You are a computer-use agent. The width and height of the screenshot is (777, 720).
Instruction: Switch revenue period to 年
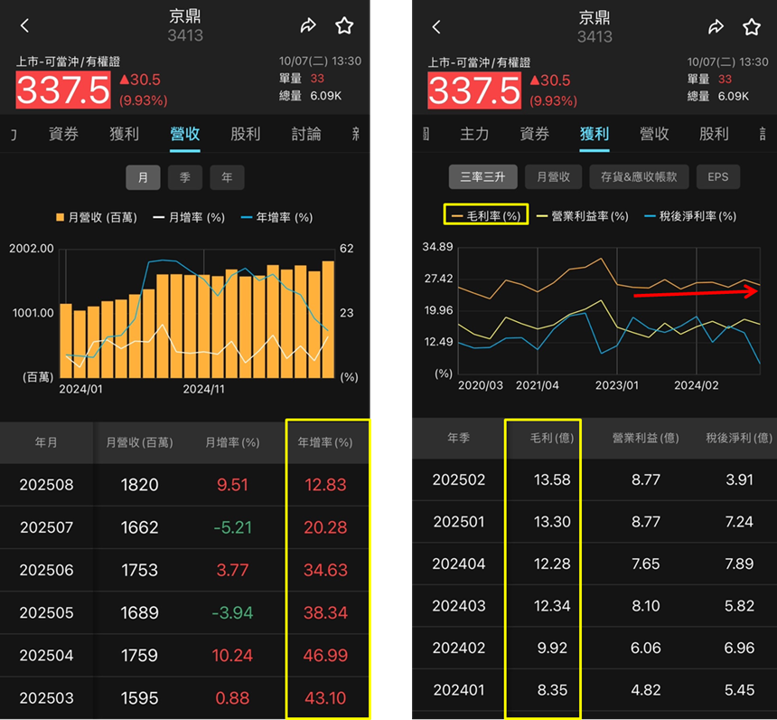pyautogui.click(x=227, y=177)
